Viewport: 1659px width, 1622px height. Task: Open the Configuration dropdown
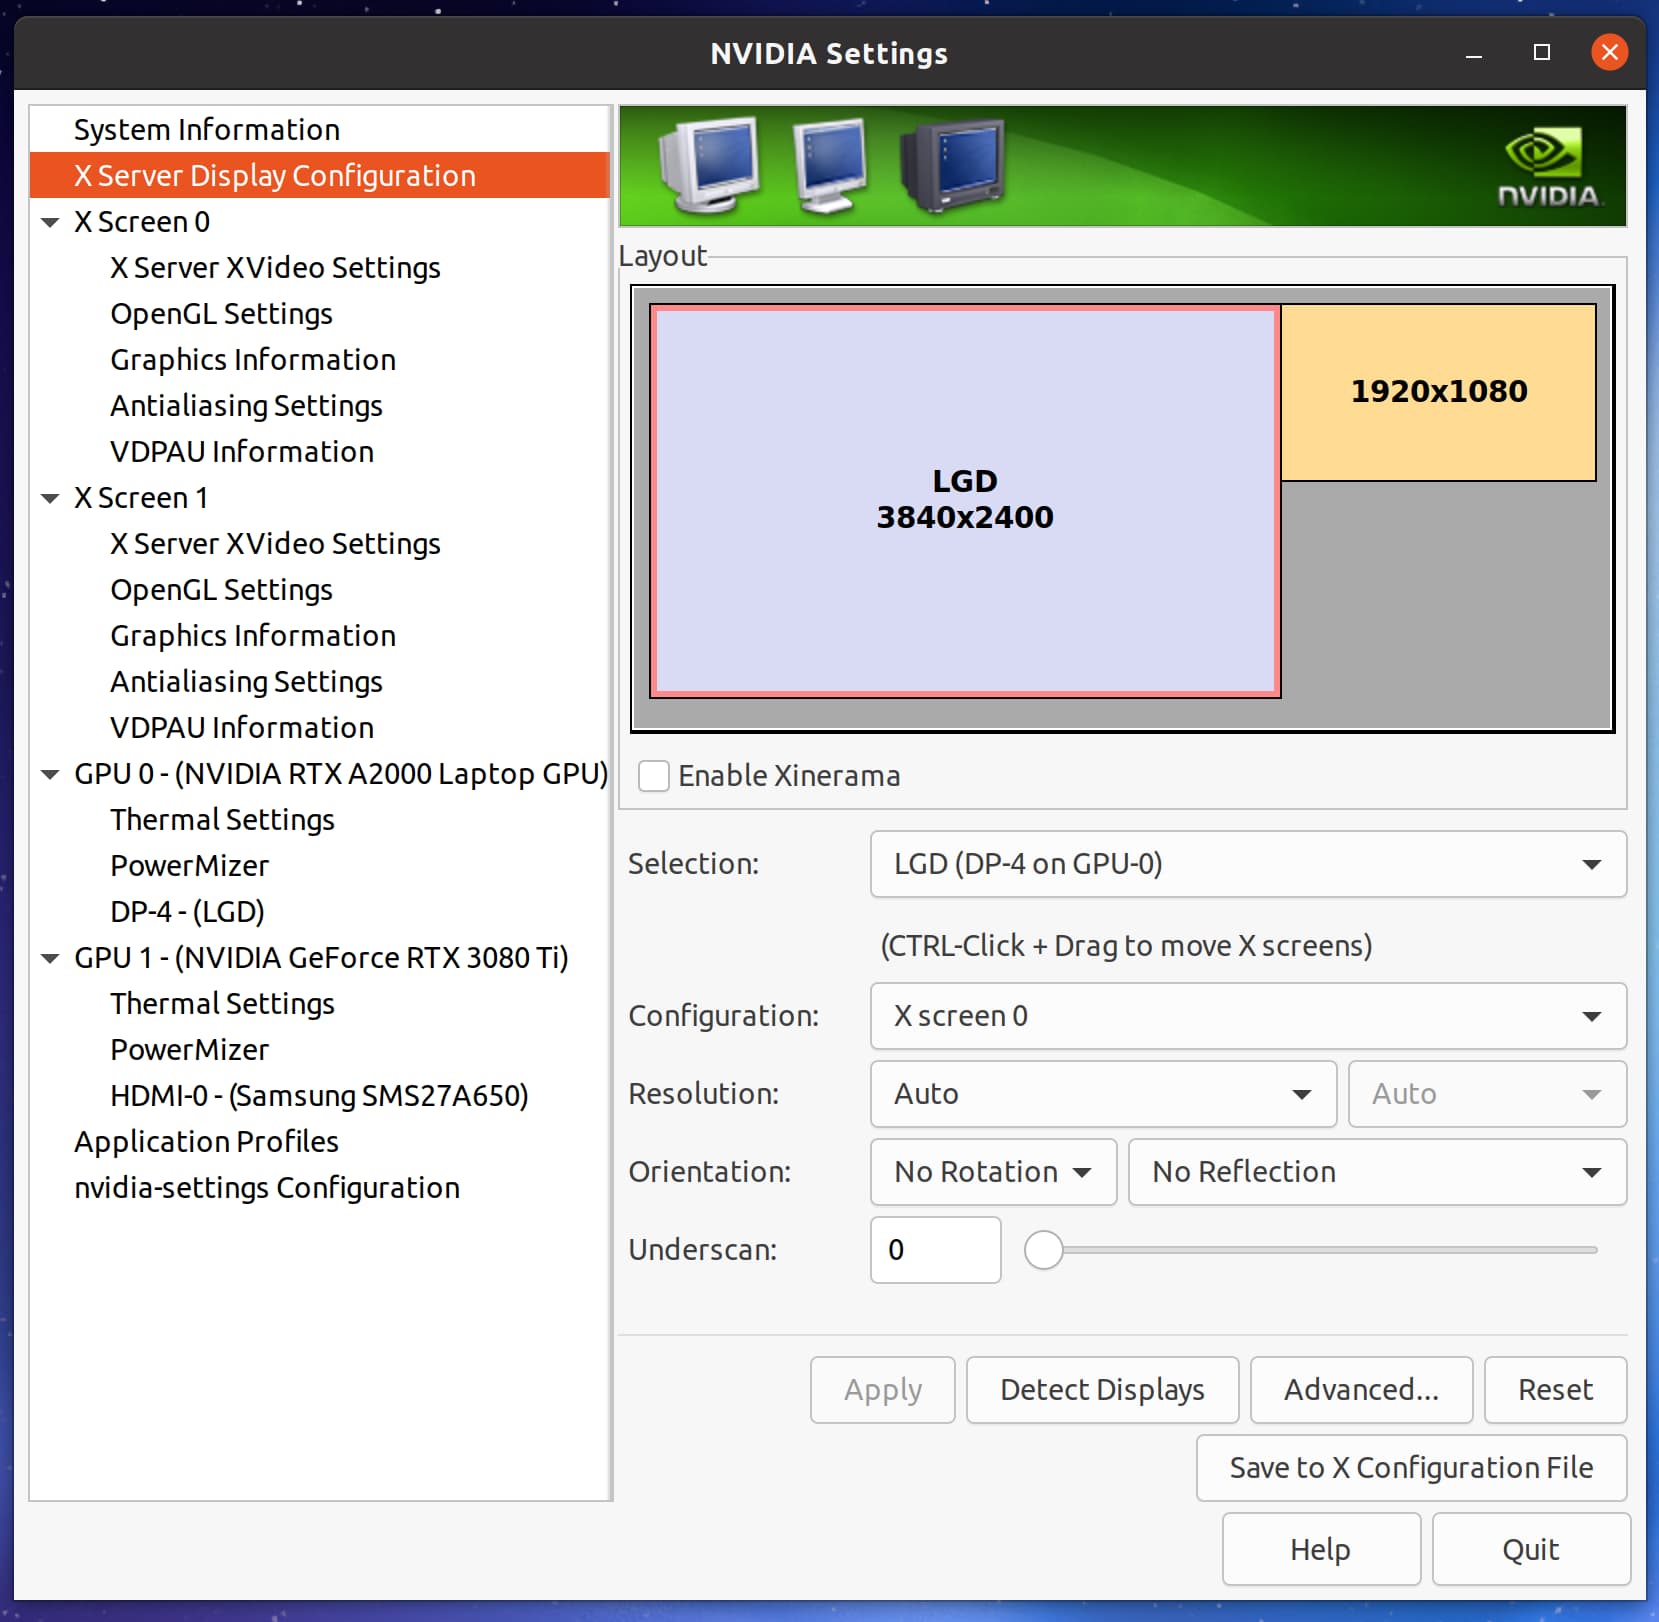click(1247, 1016)
